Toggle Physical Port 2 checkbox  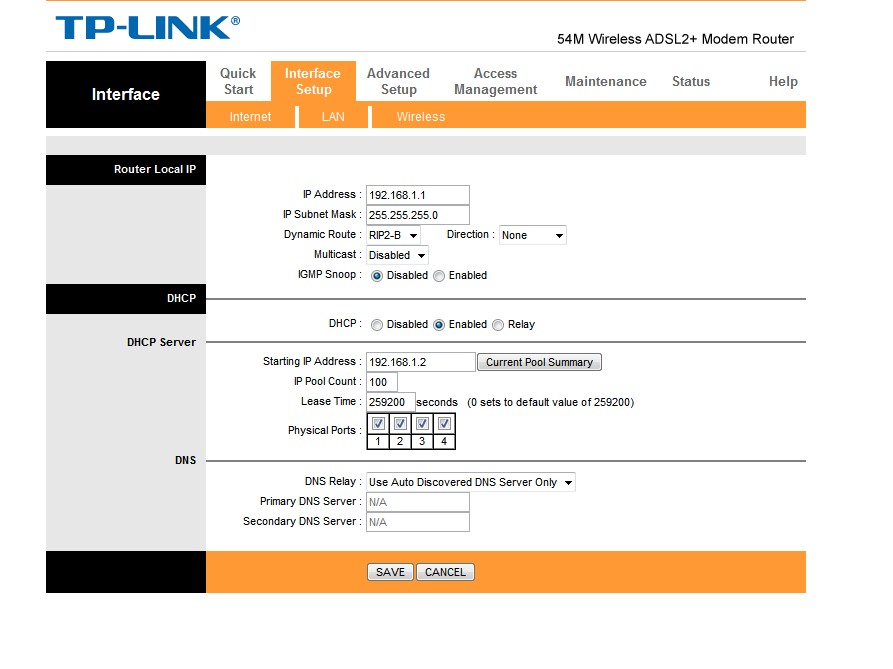(x=400, y=424)
